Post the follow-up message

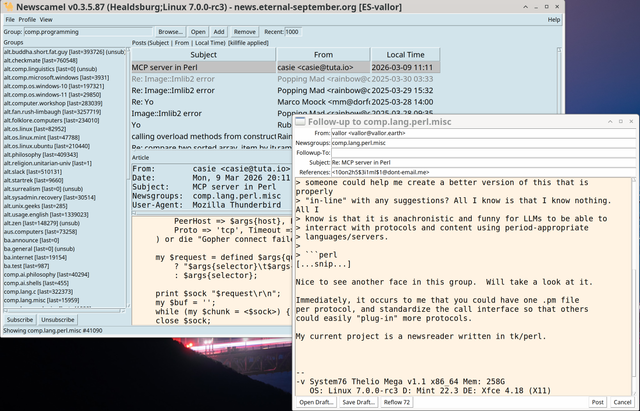pyautogui.click(x=598, y=402)
